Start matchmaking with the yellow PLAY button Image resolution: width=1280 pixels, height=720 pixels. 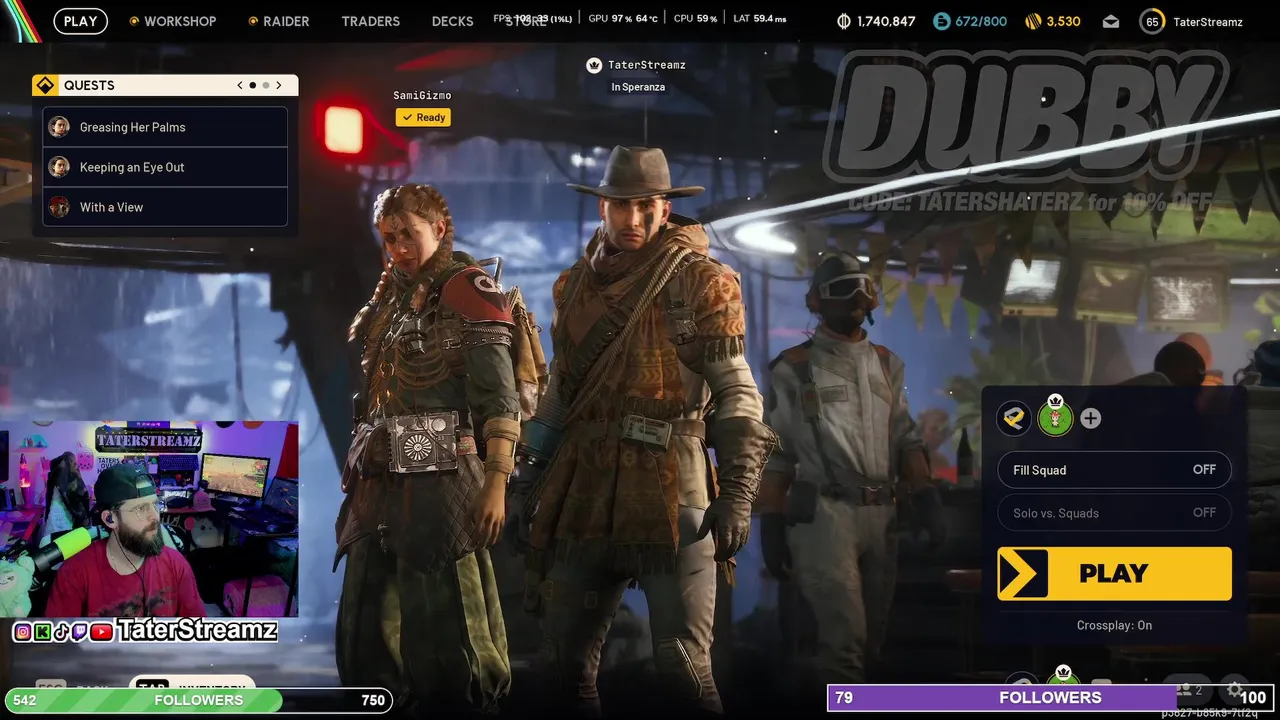pyautogui.click(x=1114, y=573)
